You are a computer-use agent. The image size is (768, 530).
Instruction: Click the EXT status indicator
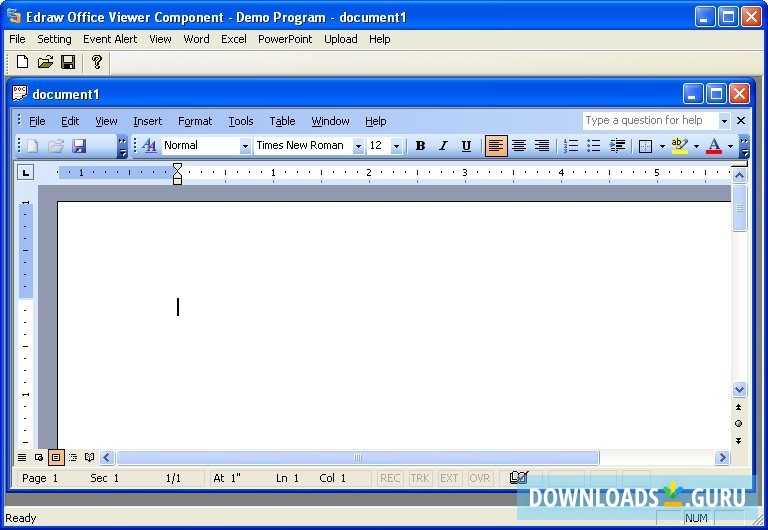[449, 478]
